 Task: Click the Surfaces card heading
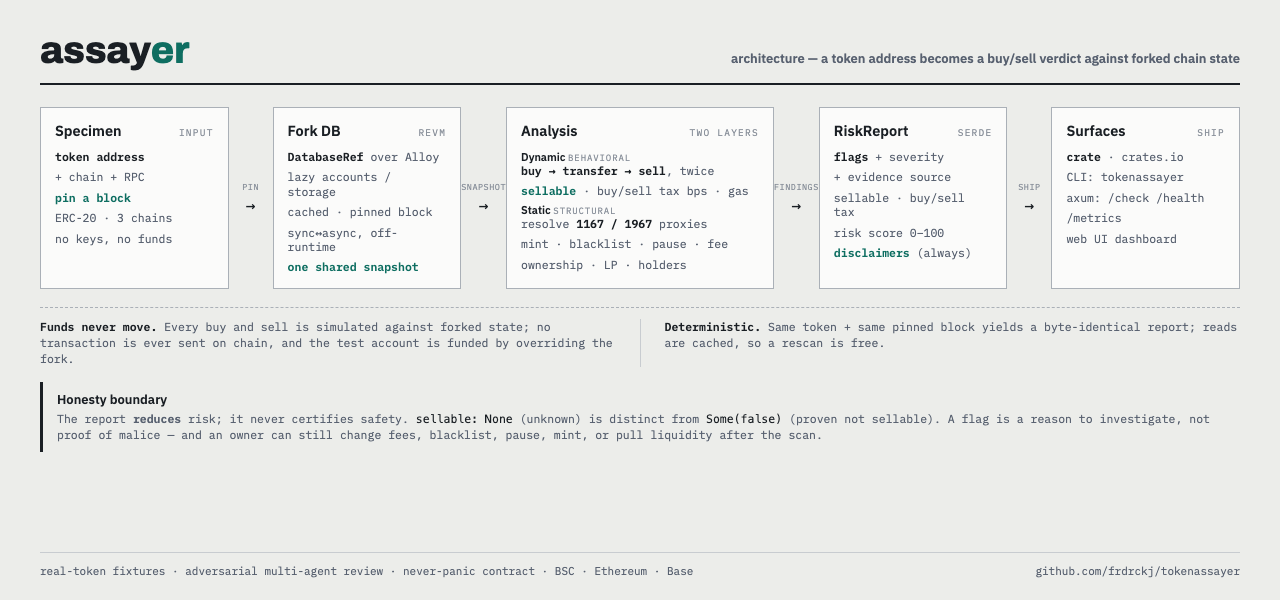[x=1096, y=131]
